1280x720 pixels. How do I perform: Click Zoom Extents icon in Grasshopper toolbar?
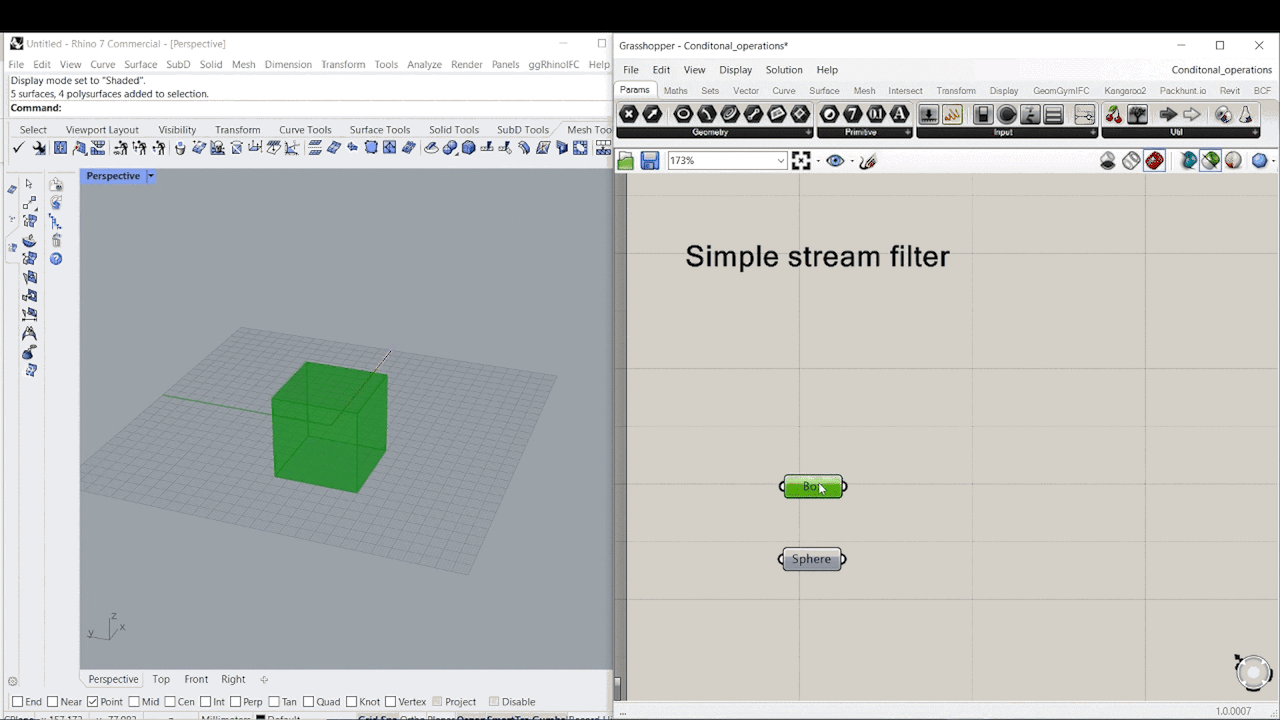coord(801,161)
